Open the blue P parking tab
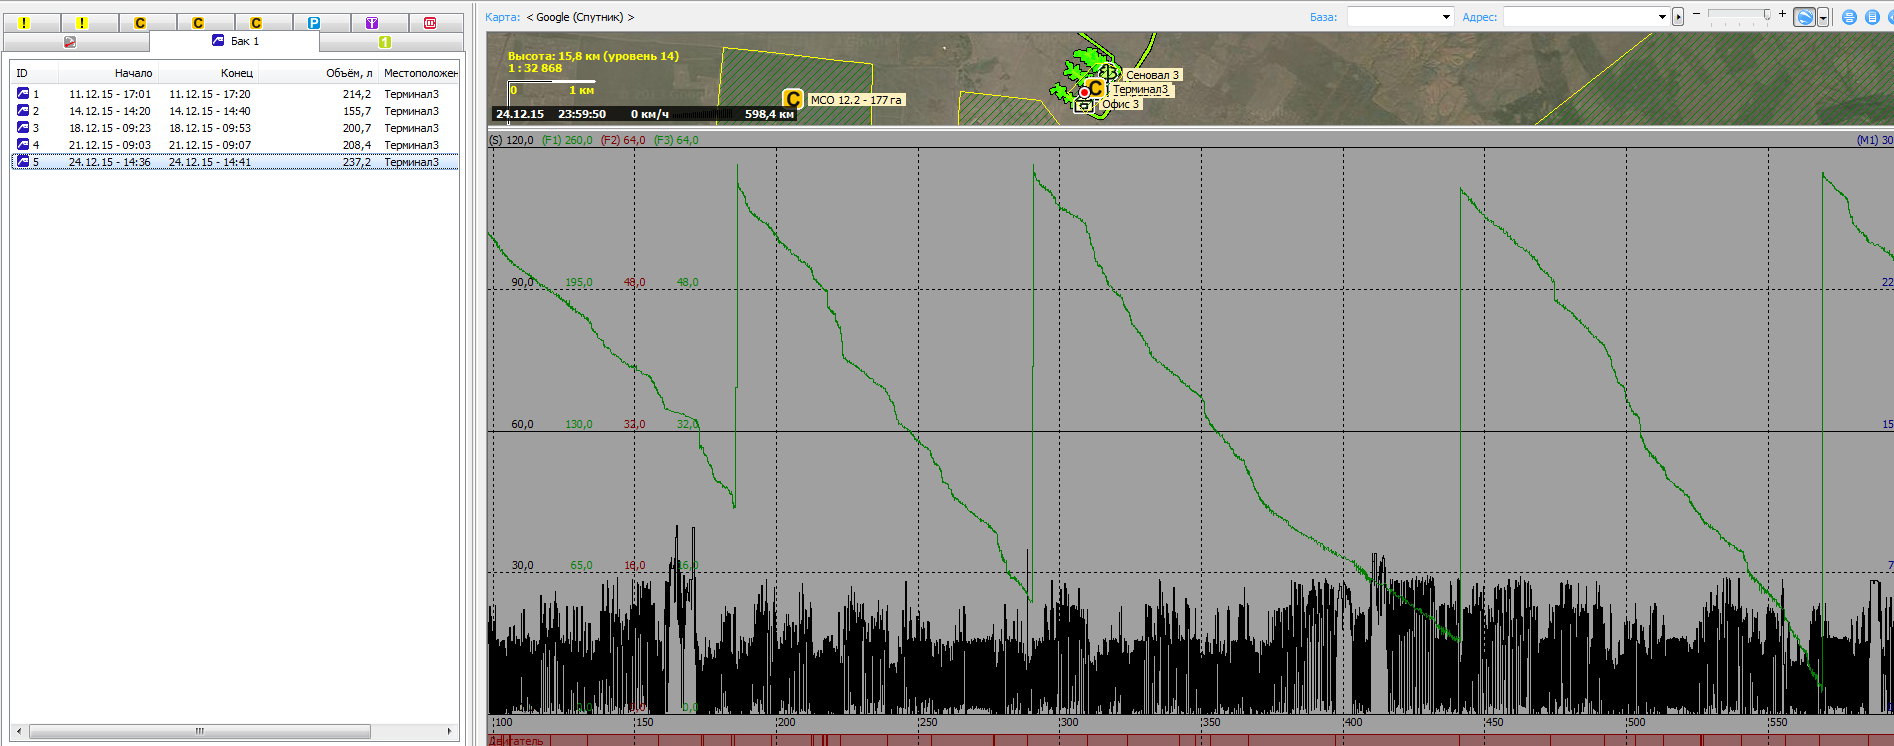This screenshot has height=746, width=1894. click(314, 23)
